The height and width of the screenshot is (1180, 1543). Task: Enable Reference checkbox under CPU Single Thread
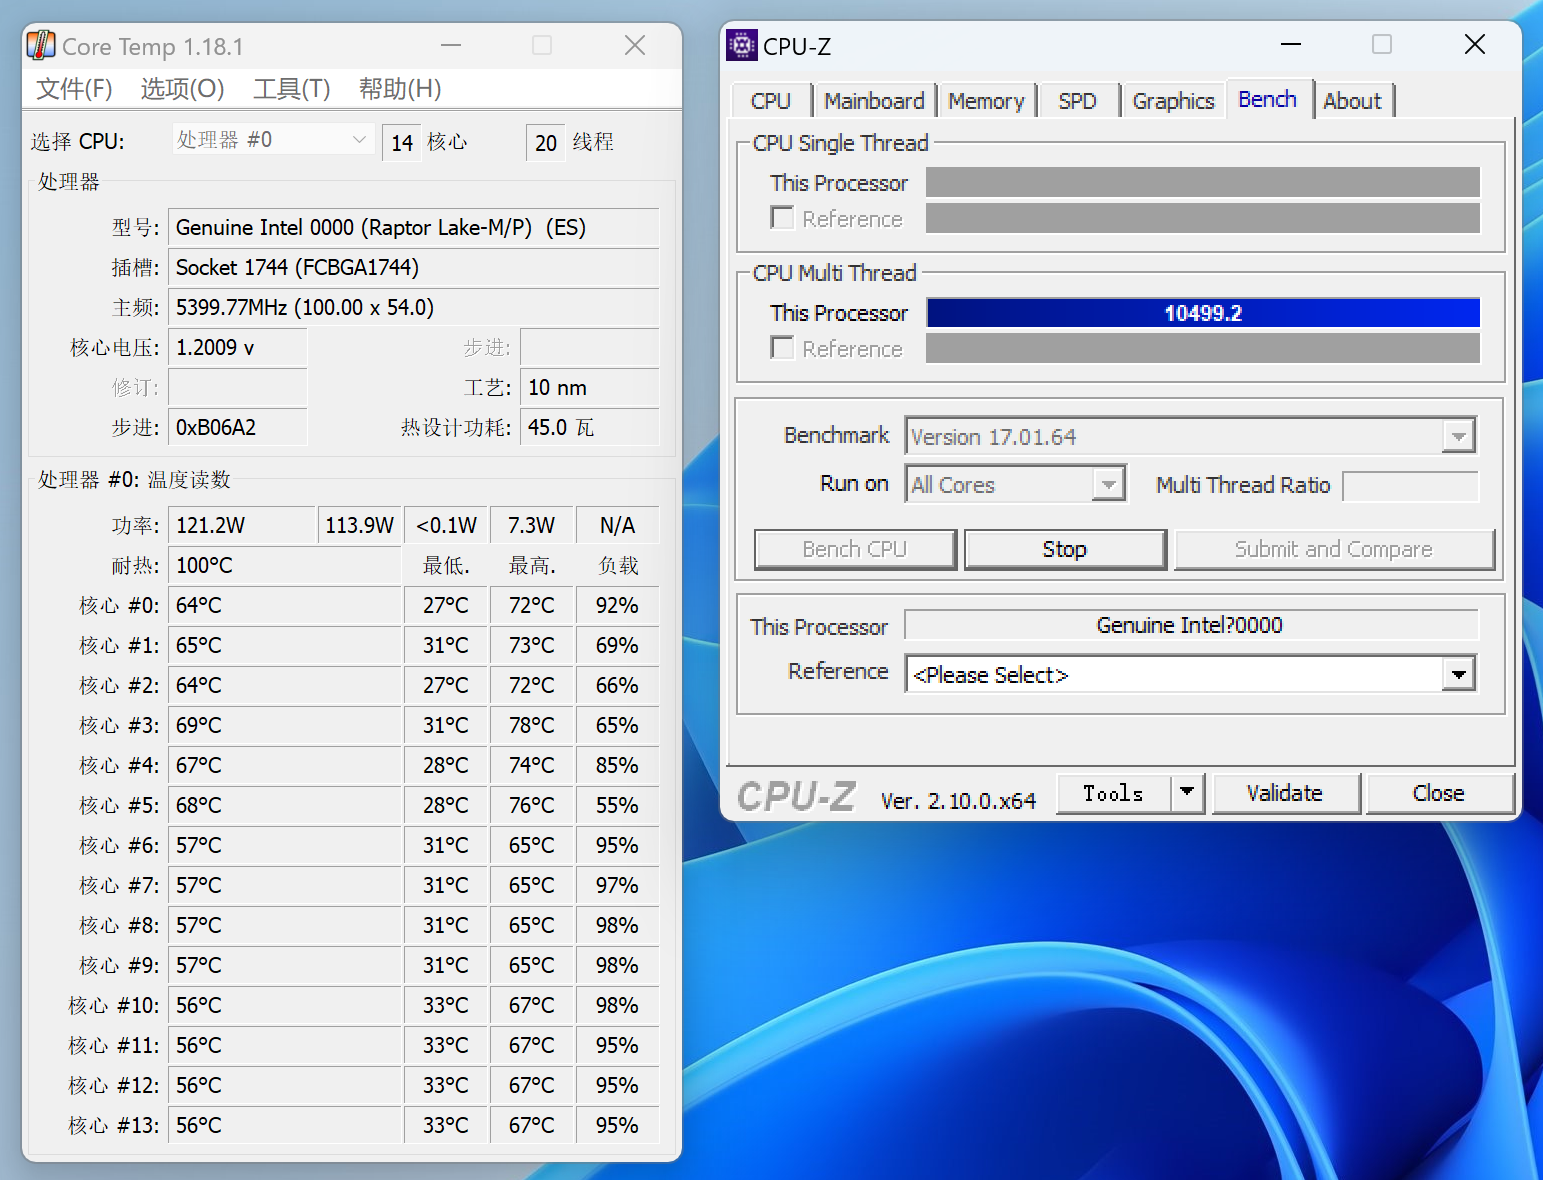[782, 218]
